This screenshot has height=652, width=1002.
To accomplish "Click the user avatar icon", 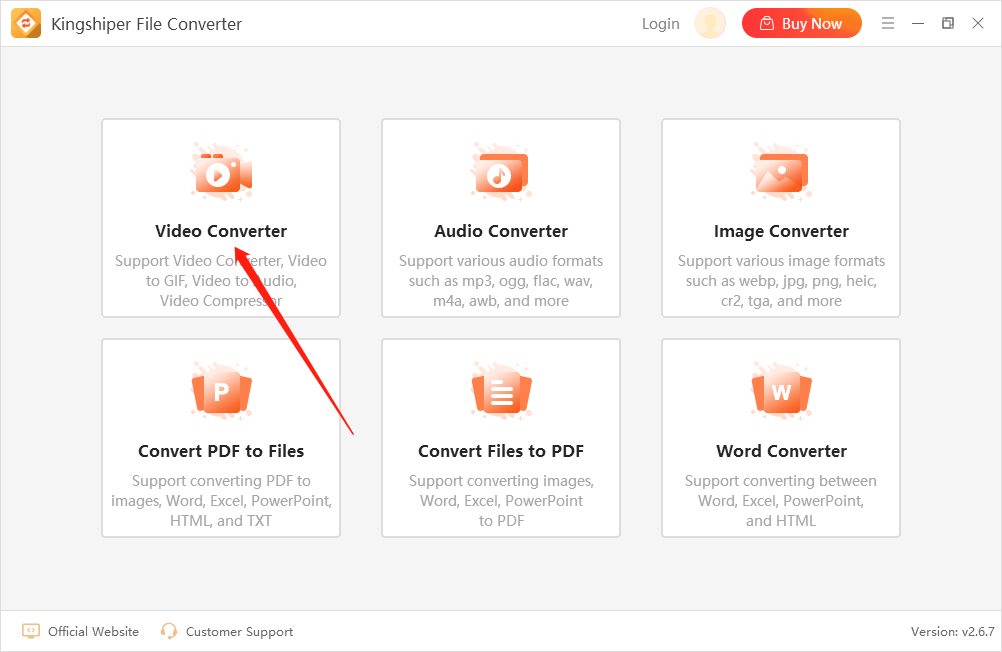I will 710,24.
